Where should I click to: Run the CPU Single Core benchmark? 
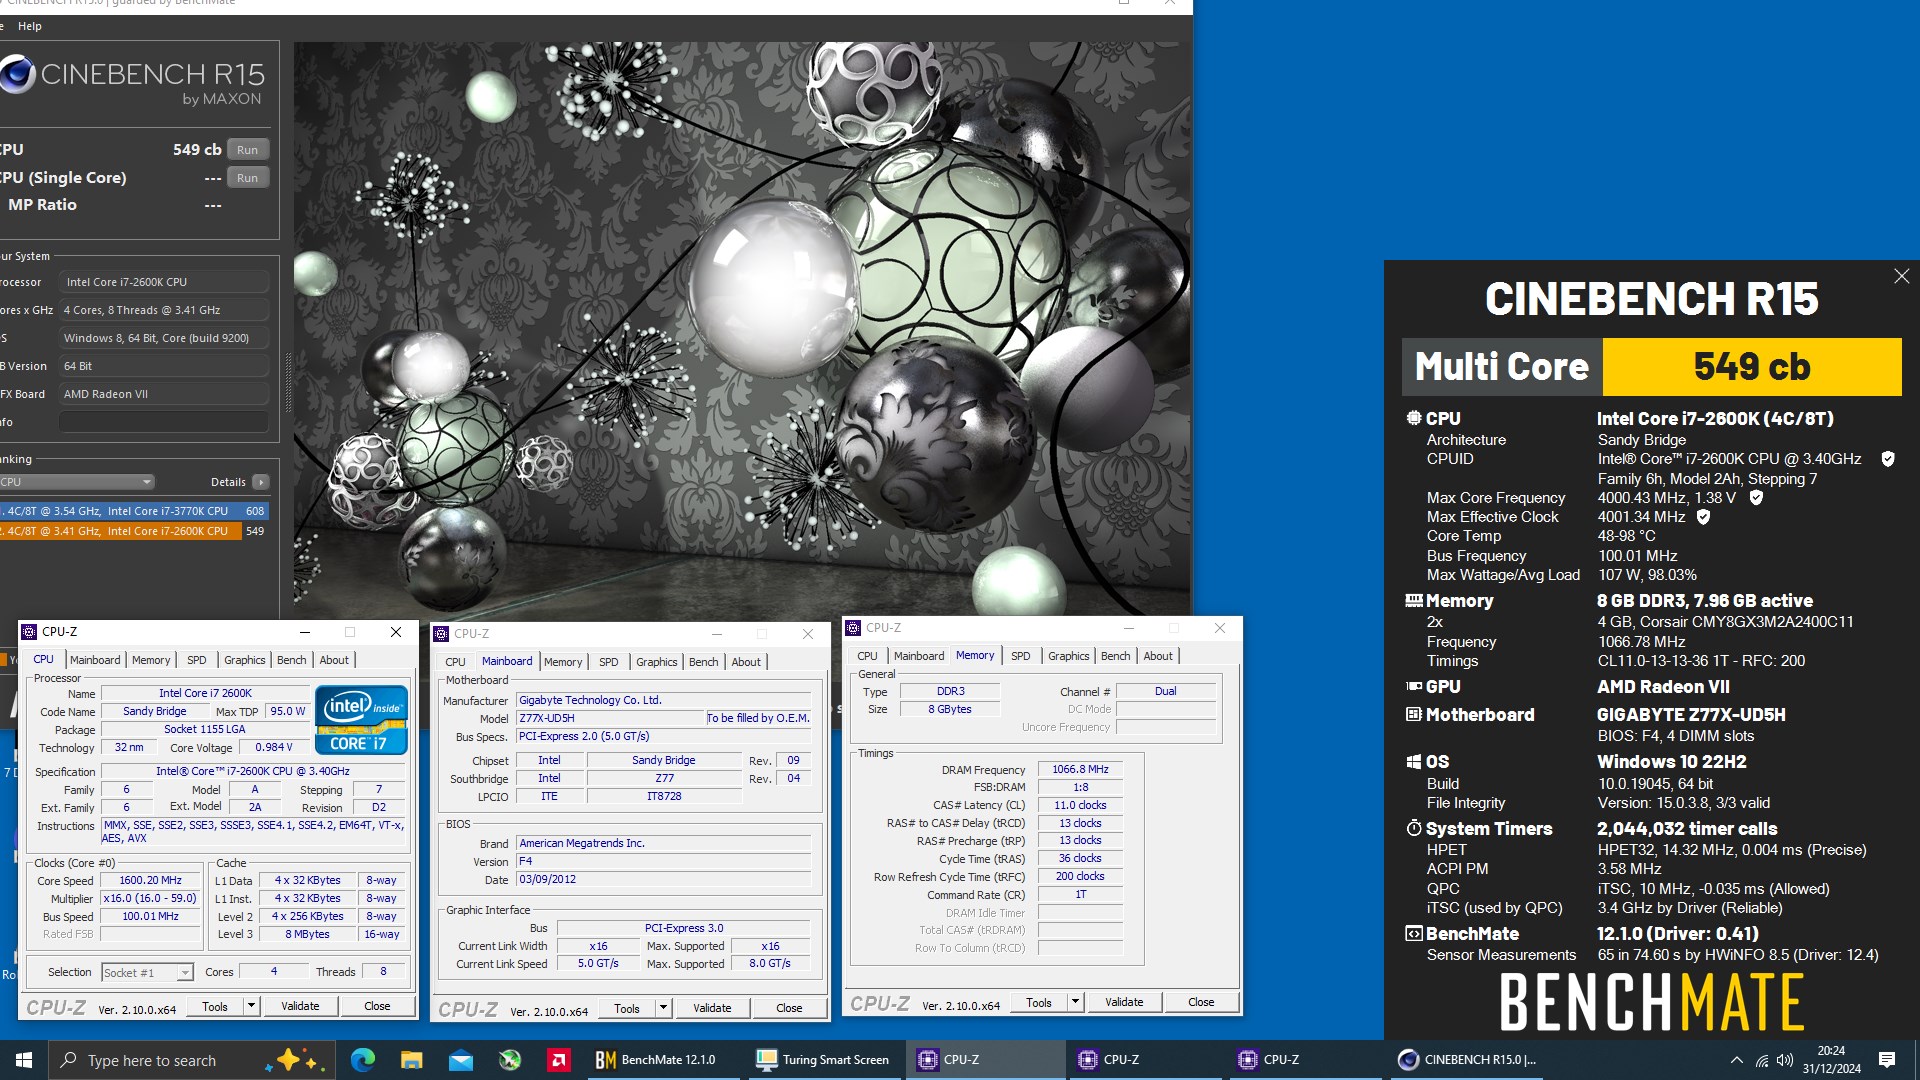coord(247,178)
